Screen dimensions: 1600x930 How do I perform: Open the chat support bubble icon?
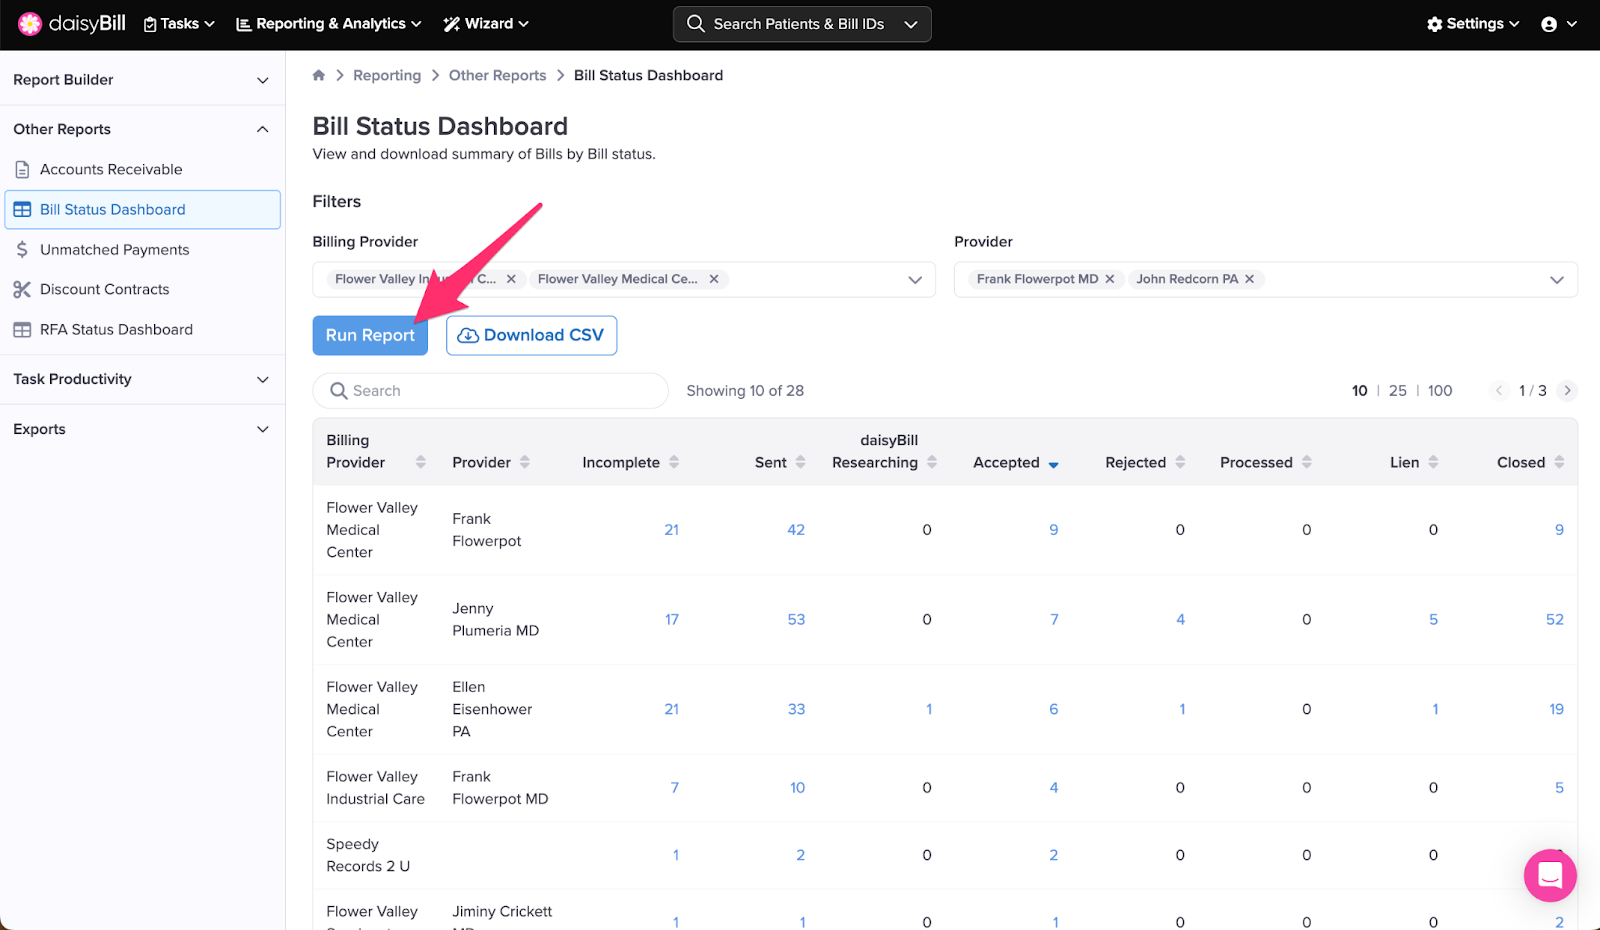tap(1549, 875)
